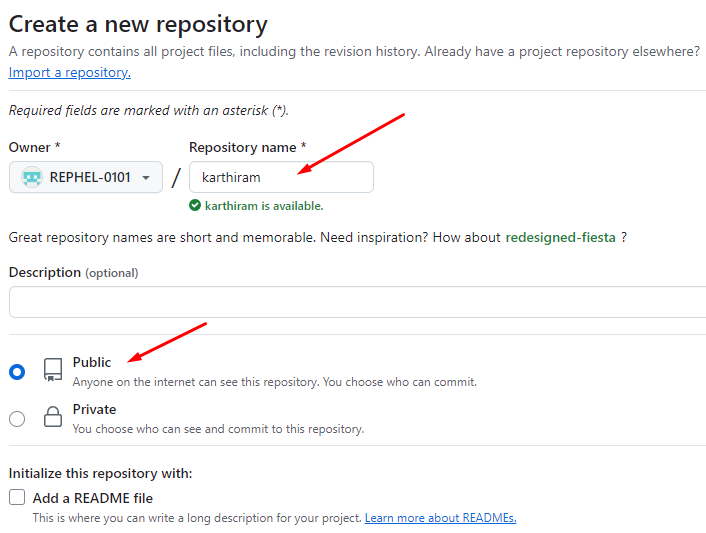
Task: Focus the Repository name input field
Action: pos(281,177)
